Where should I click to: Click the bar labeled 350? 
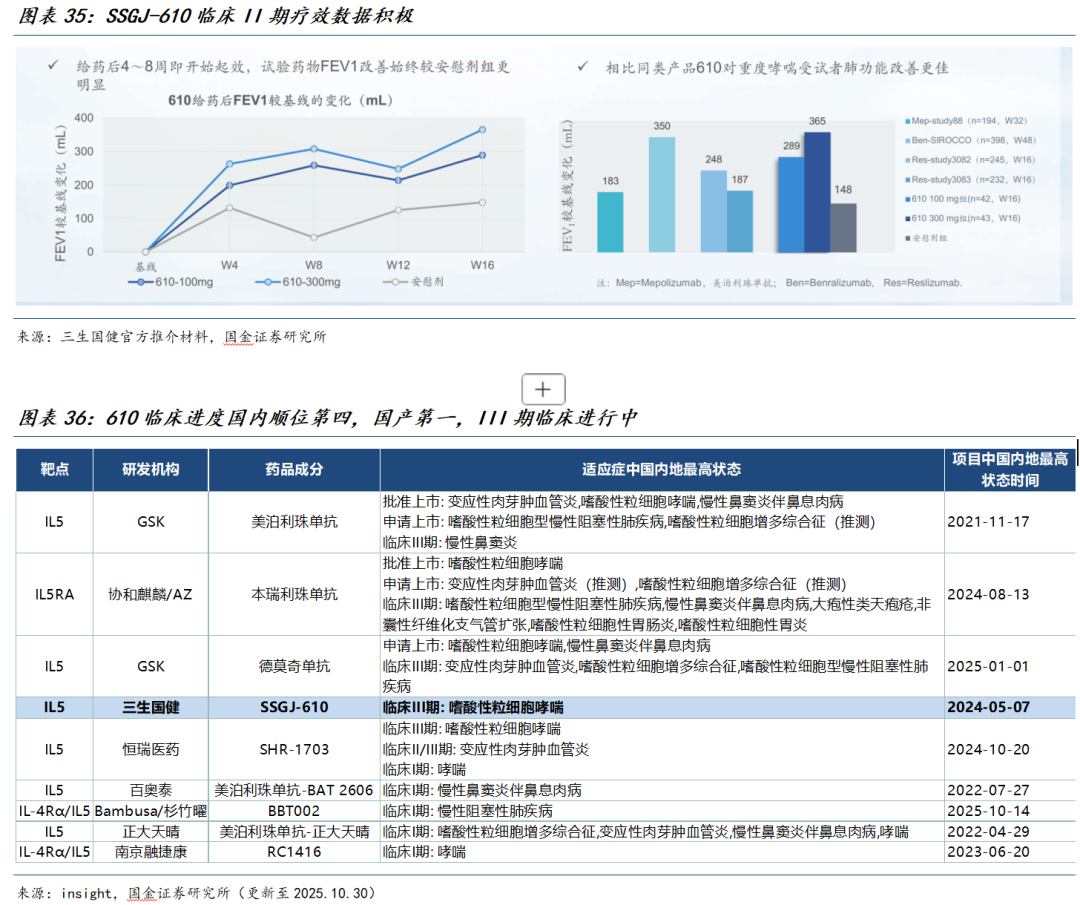point(662,194)
